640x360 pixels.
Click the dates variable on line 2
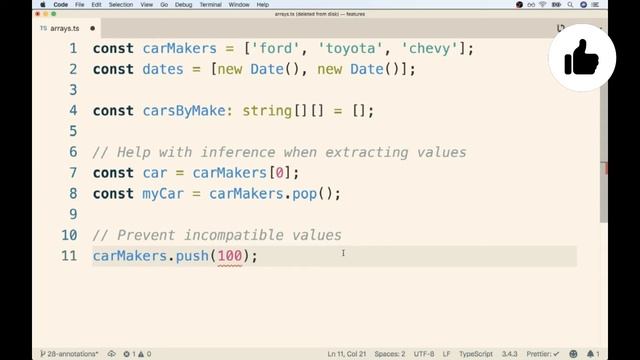point(163,69)
